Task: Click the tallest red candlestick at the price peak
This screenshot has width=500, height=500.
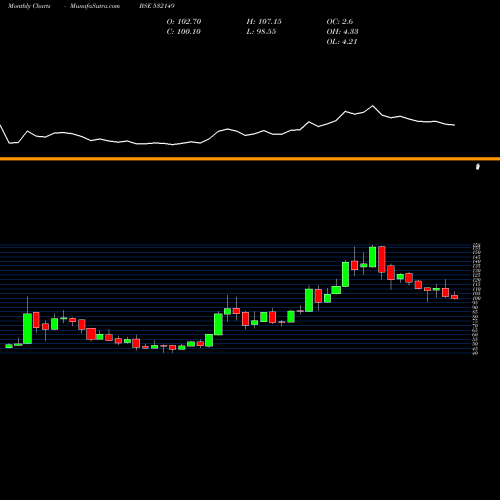Action: pos(382,259)
